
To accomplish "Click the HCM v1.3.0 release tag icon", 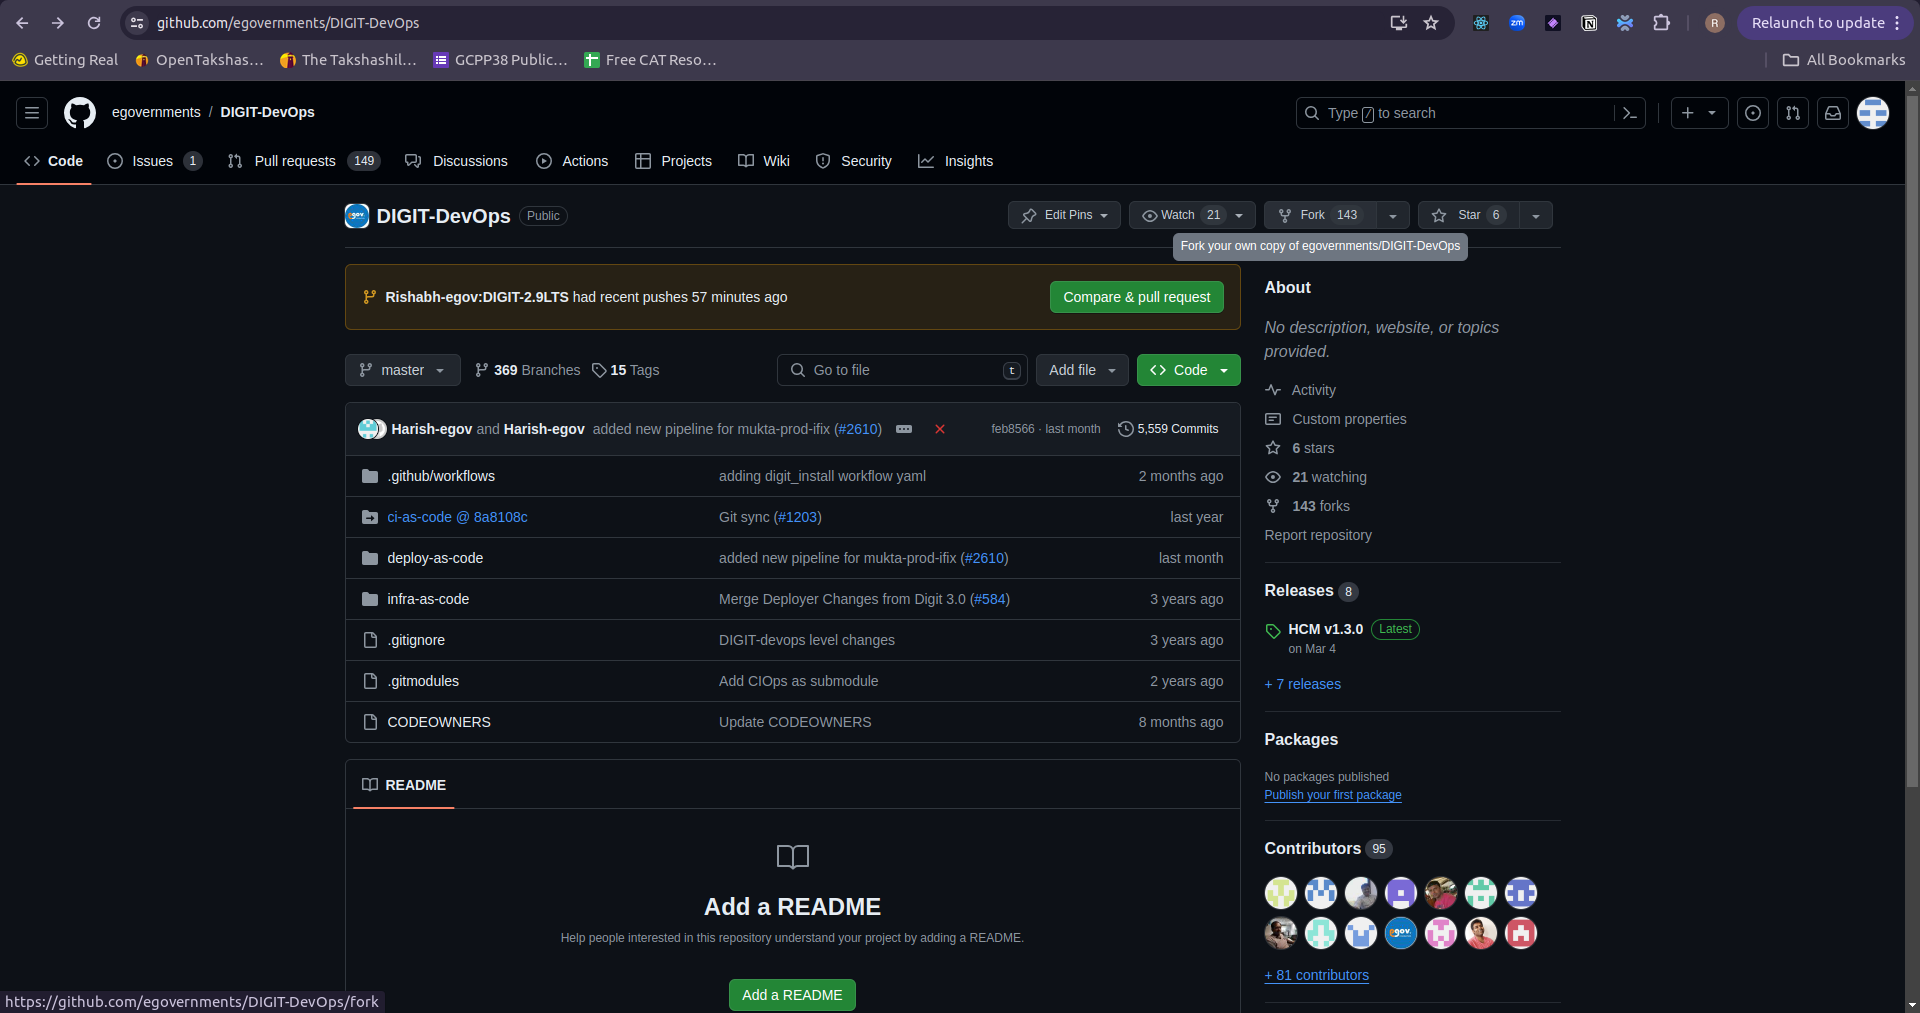I will coord(1273,631).
